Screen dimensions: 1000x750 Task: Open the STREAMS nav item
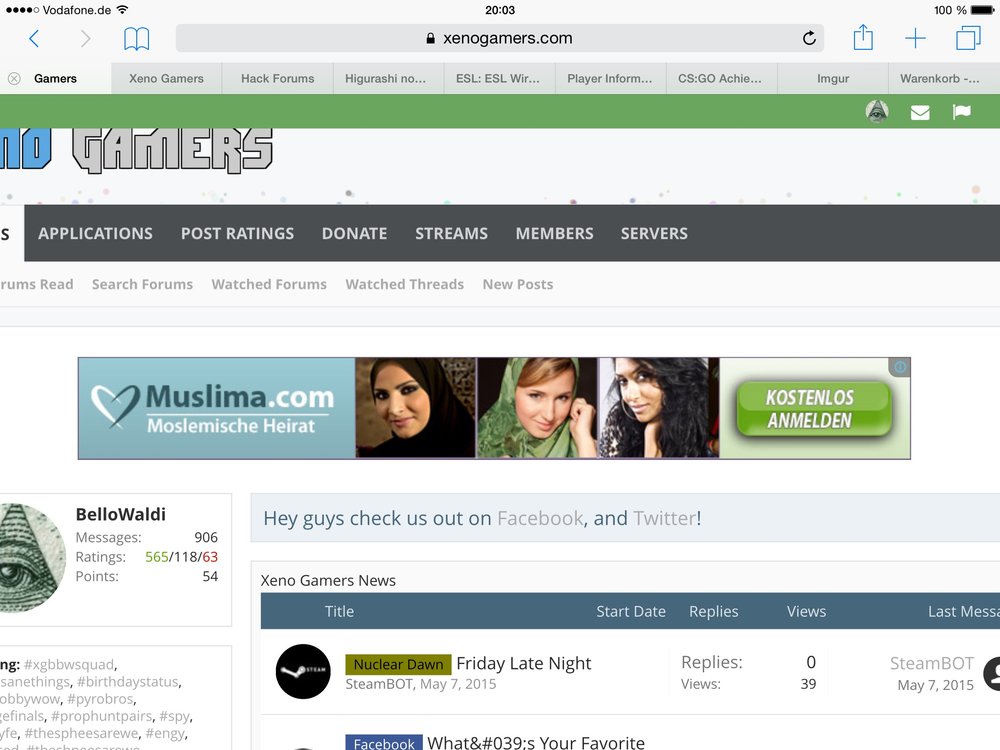point(452,233)
